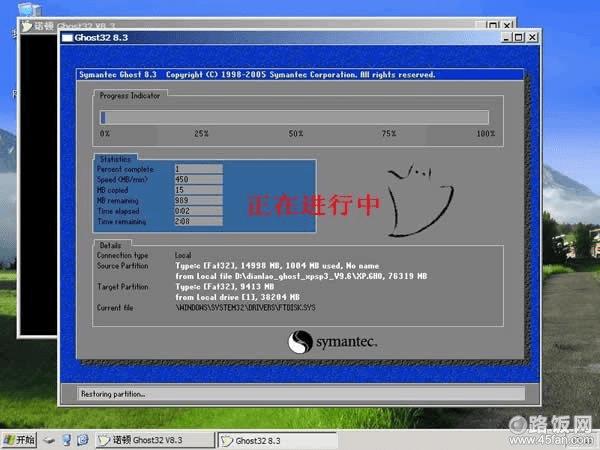Close the Ghost32 8.3 window
Screen dimensions: 600x450
(x=532, y=37)
